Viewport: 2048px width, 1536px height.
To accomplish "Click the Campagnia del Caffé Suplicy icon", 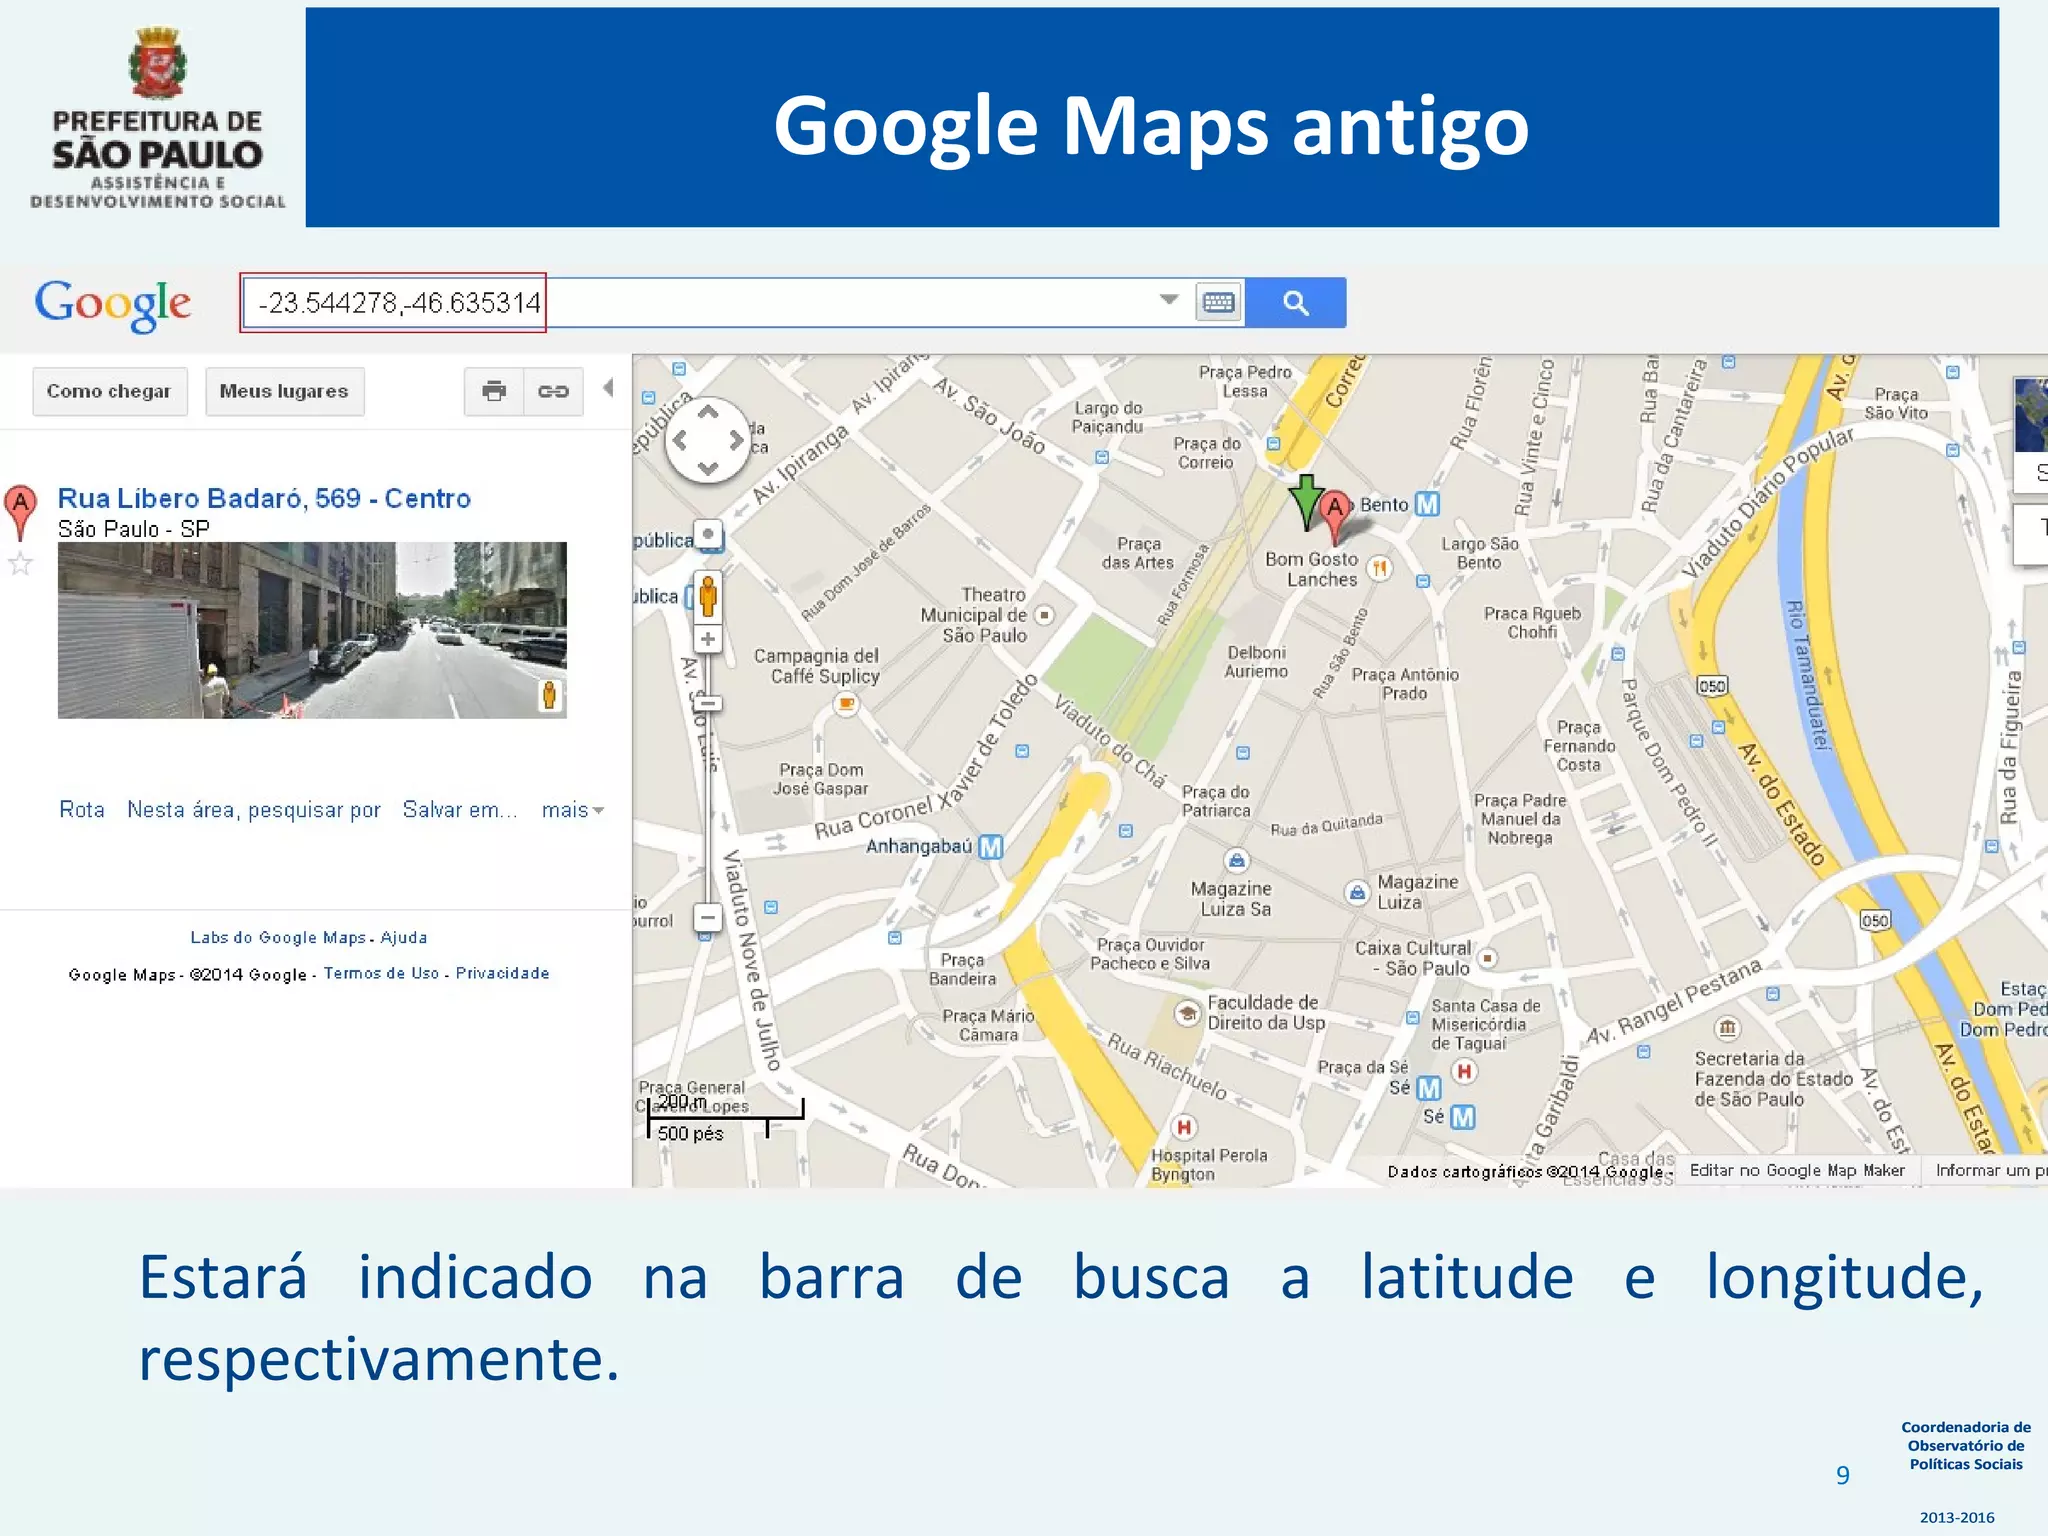I will (846, 705).
